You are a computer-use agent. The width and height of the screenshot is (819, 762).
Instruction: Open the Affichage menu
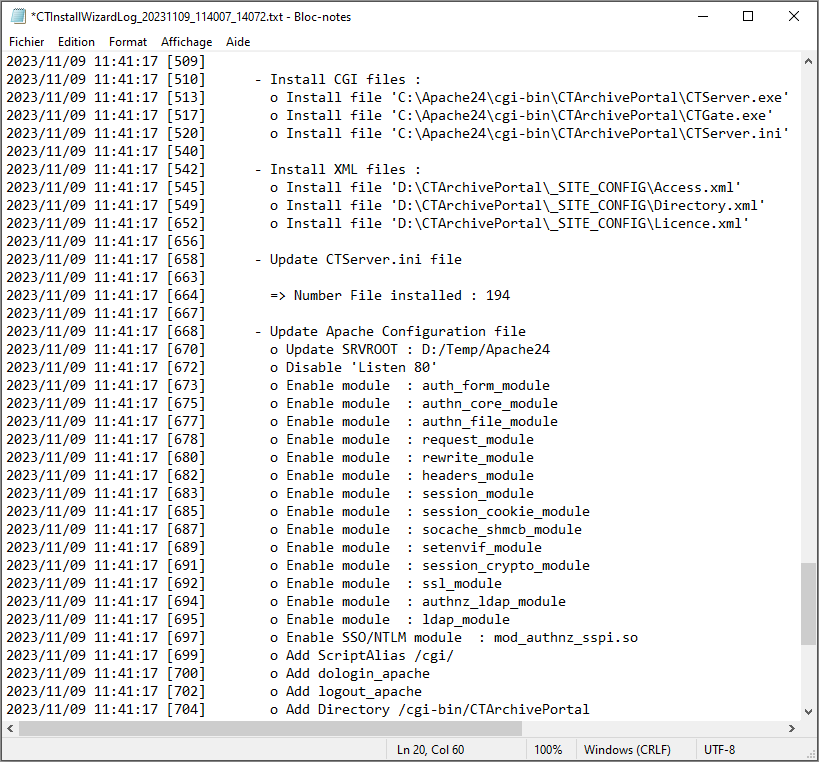[186, 42]
